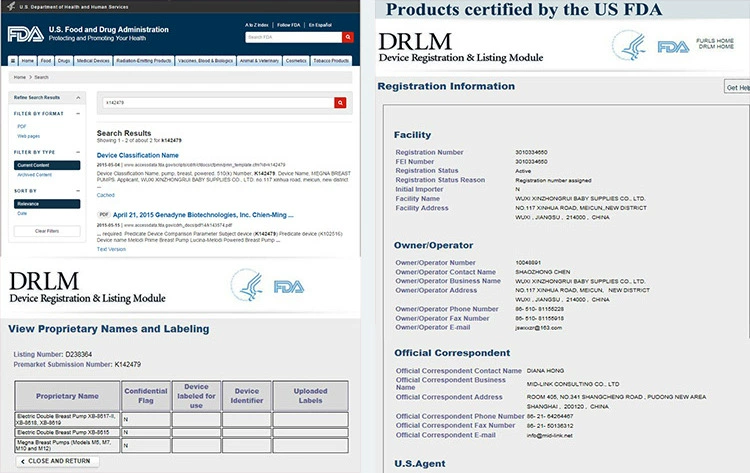Viewport: 750px width, 473px height.
Task: Filter results by Web pages format
Action: point(29,136)
